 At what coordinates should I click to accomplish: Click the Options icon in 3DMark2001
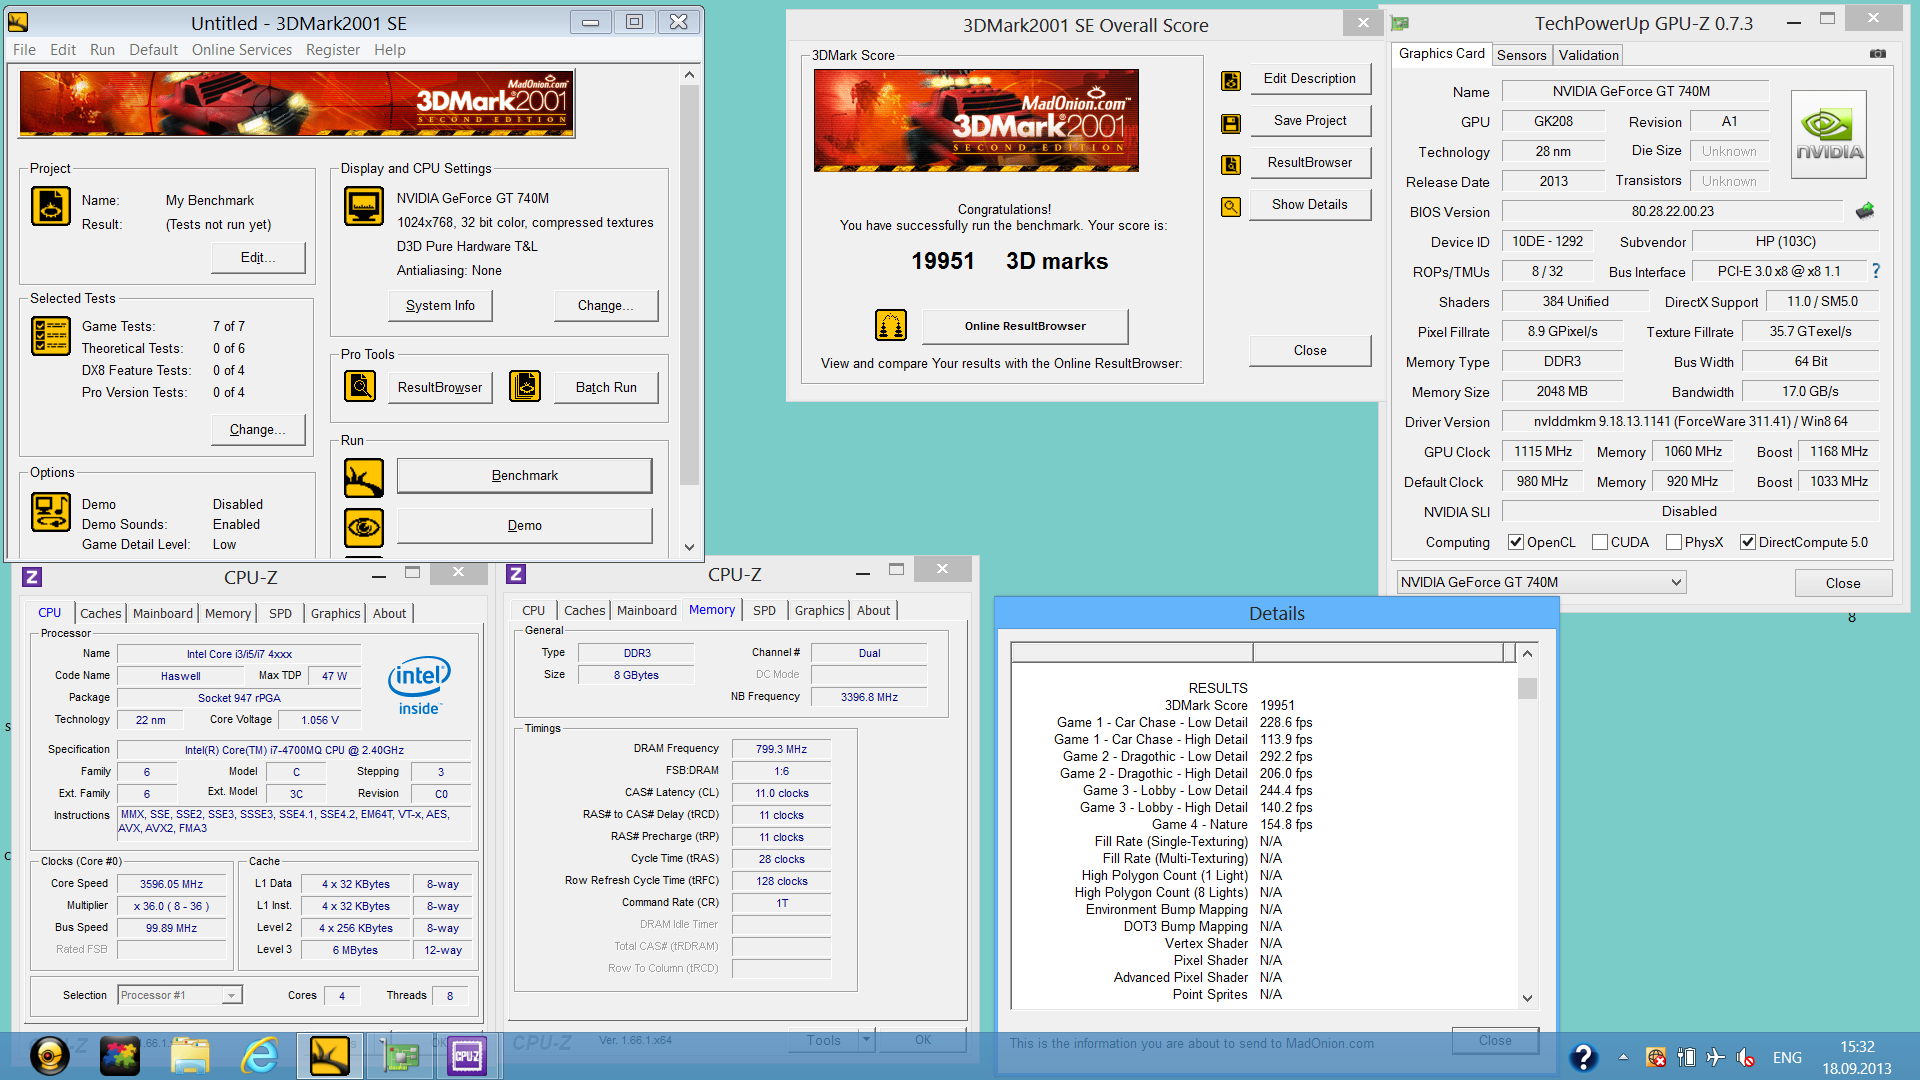51,513
